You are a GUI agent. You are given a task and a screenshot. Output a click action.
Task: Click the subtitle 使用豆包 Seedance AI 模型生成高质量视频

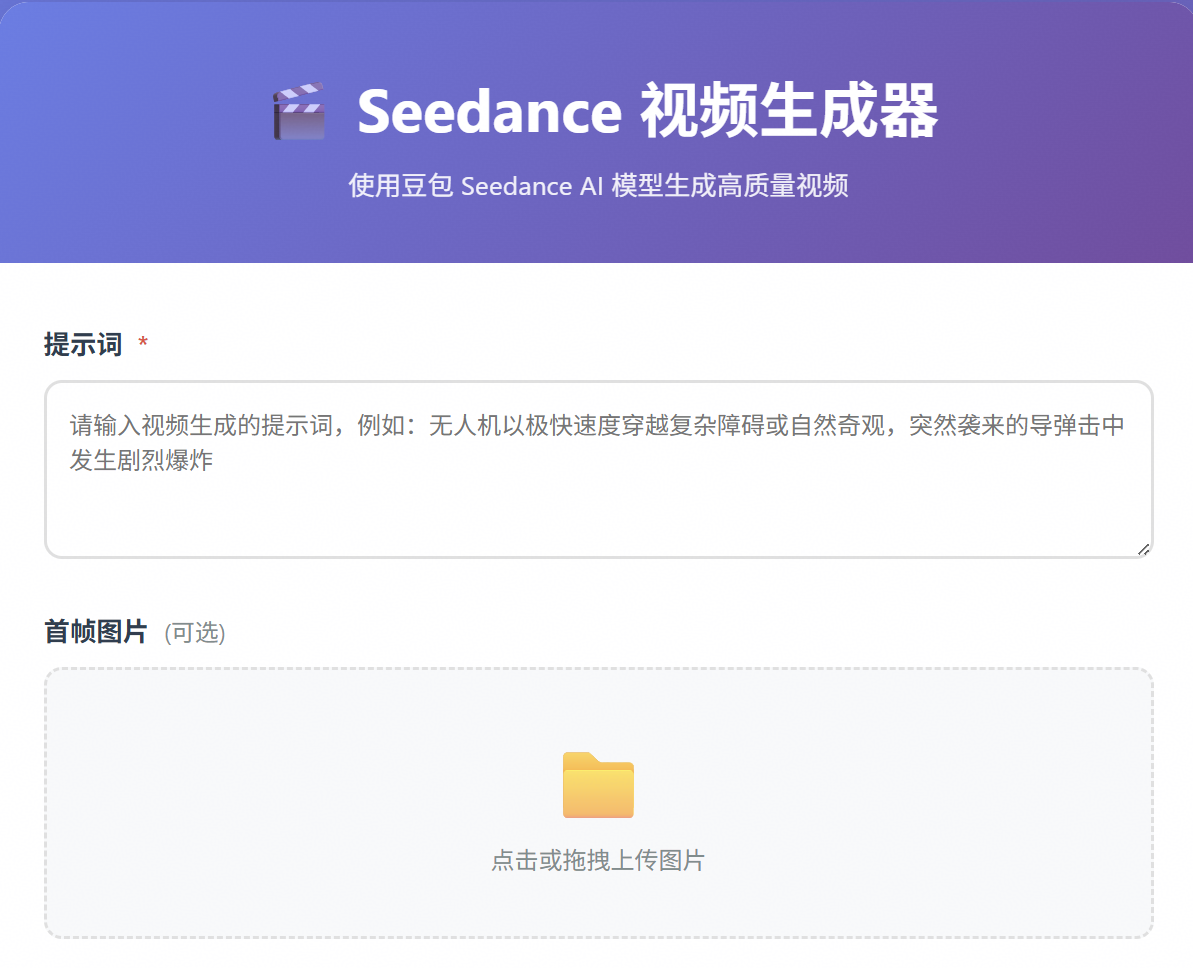[598, 186]
